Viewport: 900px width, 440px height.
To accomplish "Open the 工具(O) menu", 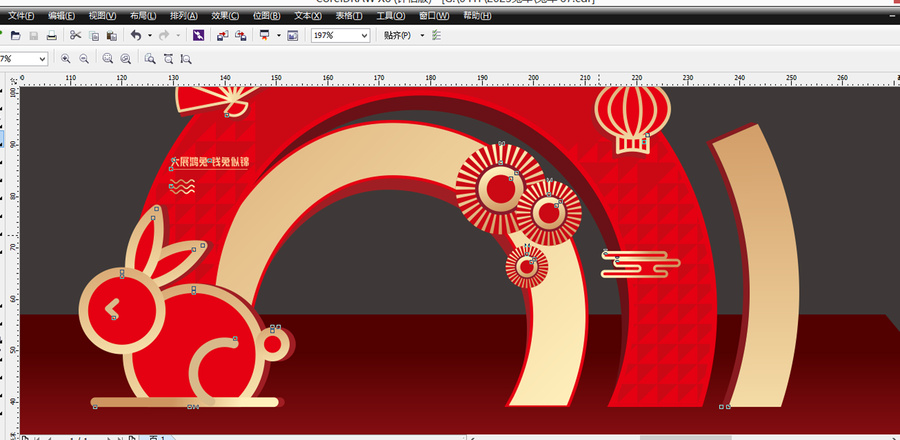I will [x=390, y=16].
